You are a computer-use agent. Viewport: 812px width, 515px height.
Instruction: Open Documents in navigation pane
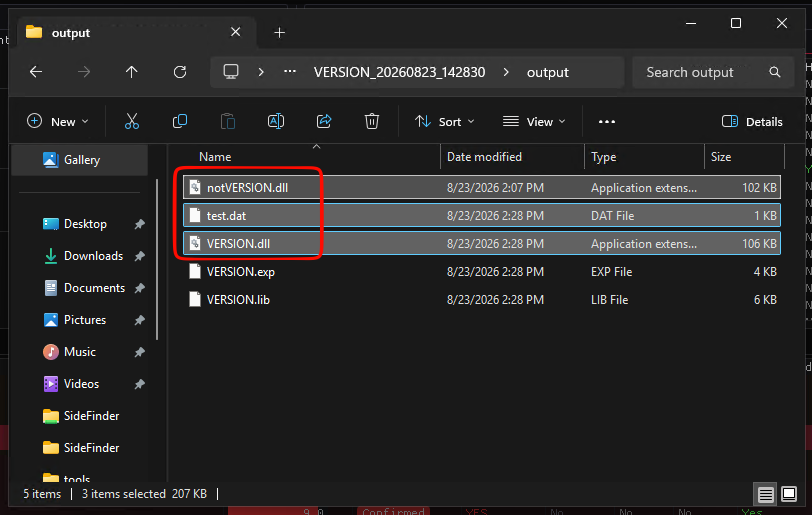point(94,289)
